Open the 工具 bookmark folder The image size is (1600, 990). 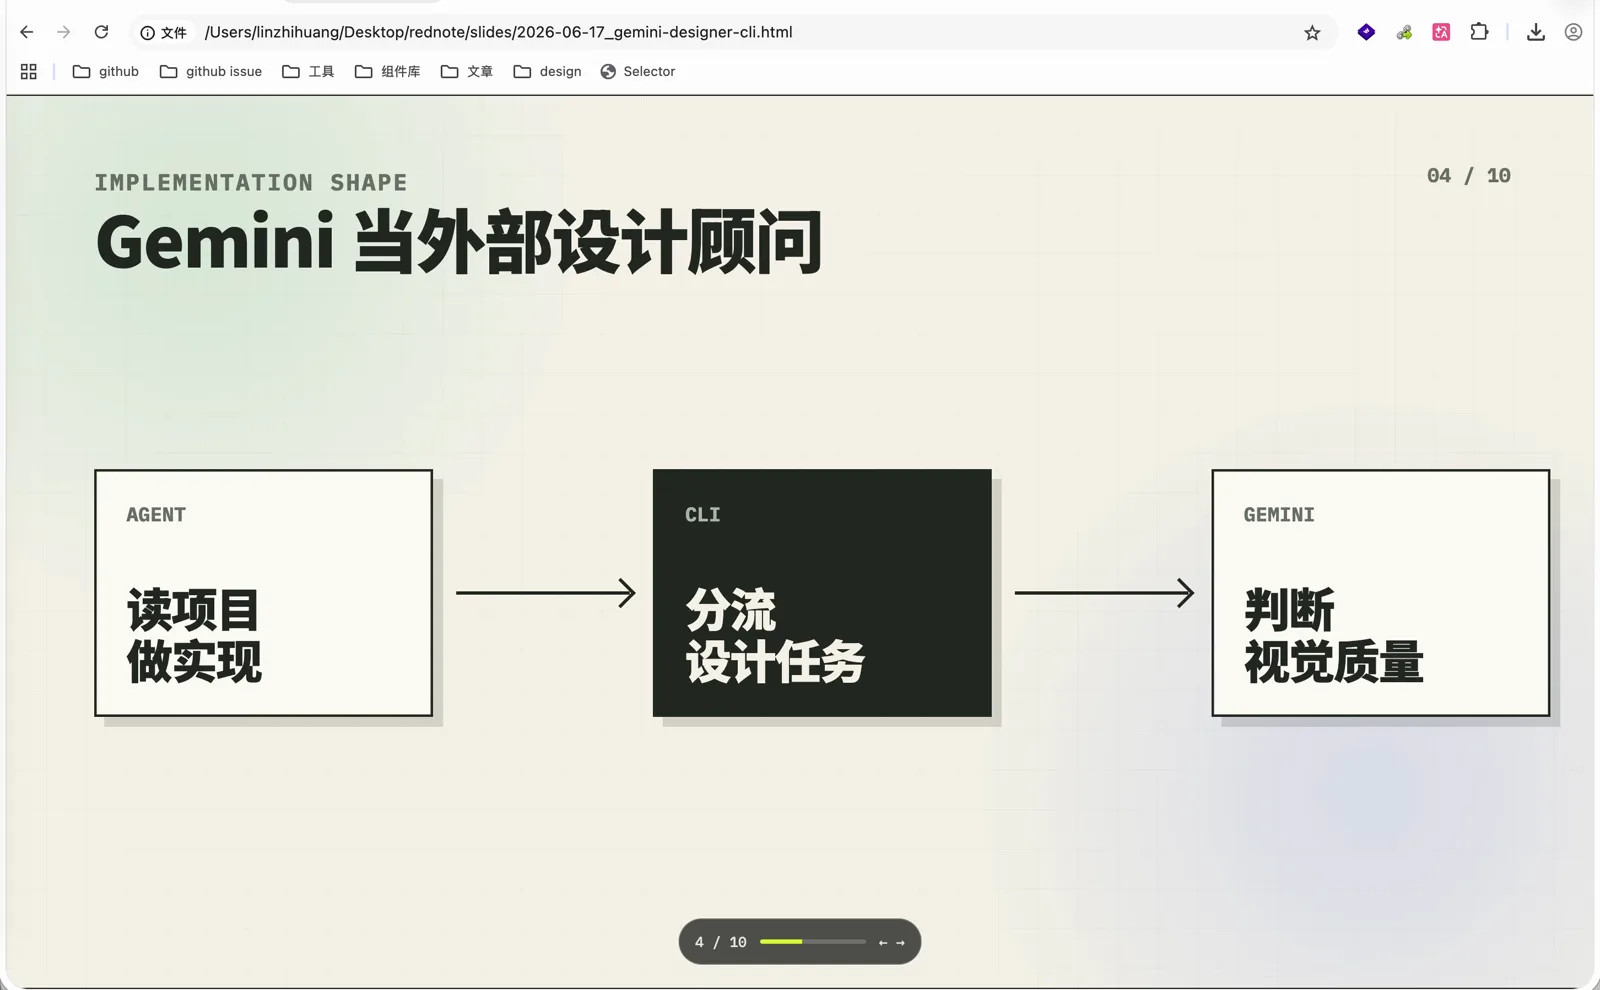[x=308, y=72]
